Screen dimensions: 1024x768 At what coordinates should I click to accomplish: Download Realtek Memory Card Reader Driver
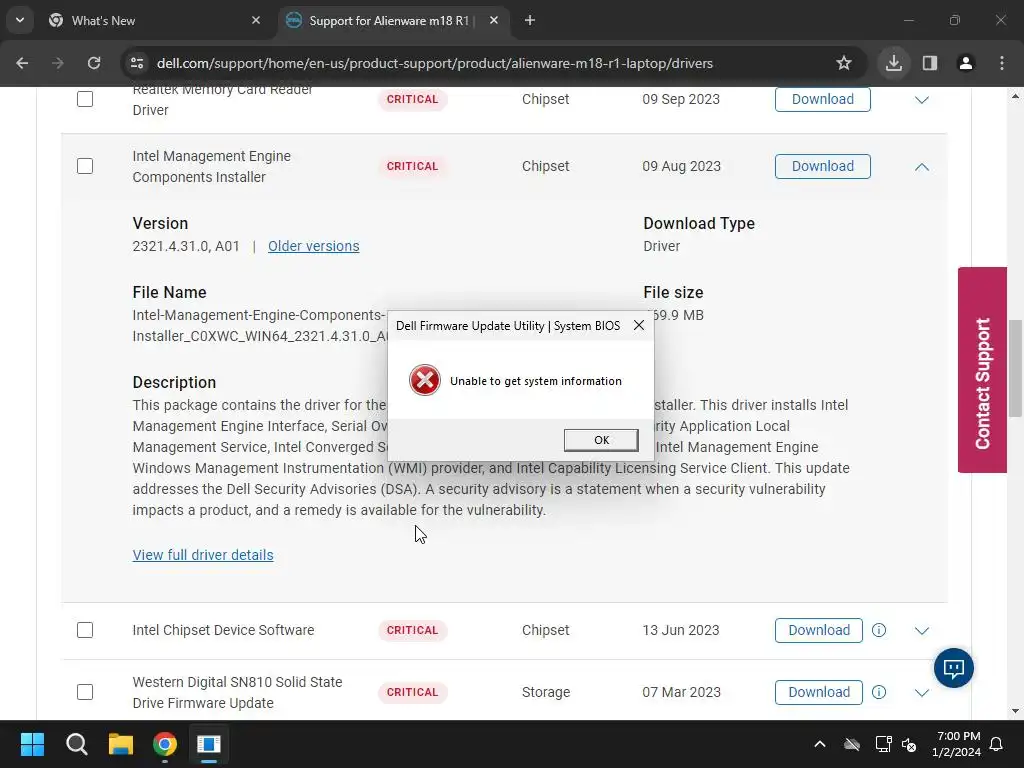click(822, 99)
